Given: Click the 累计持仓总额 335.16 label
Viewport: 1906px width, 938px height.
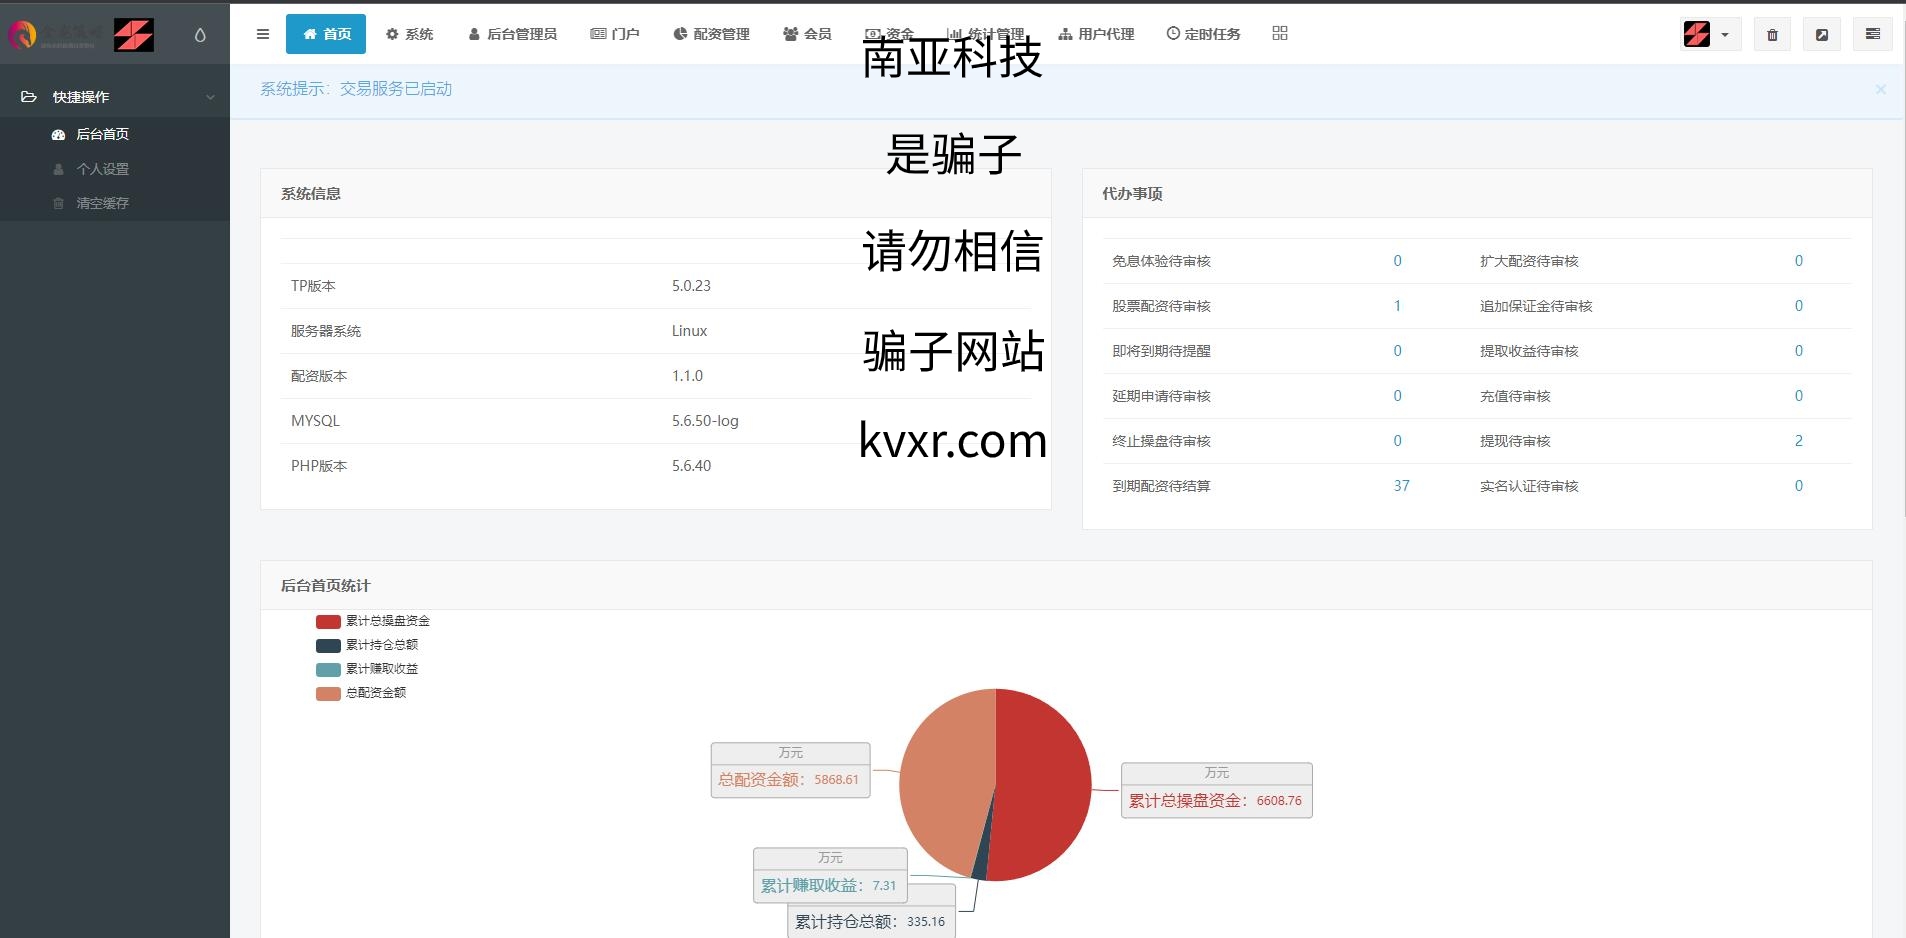Looking at the screenshot, I should click(x=870, y=921).
